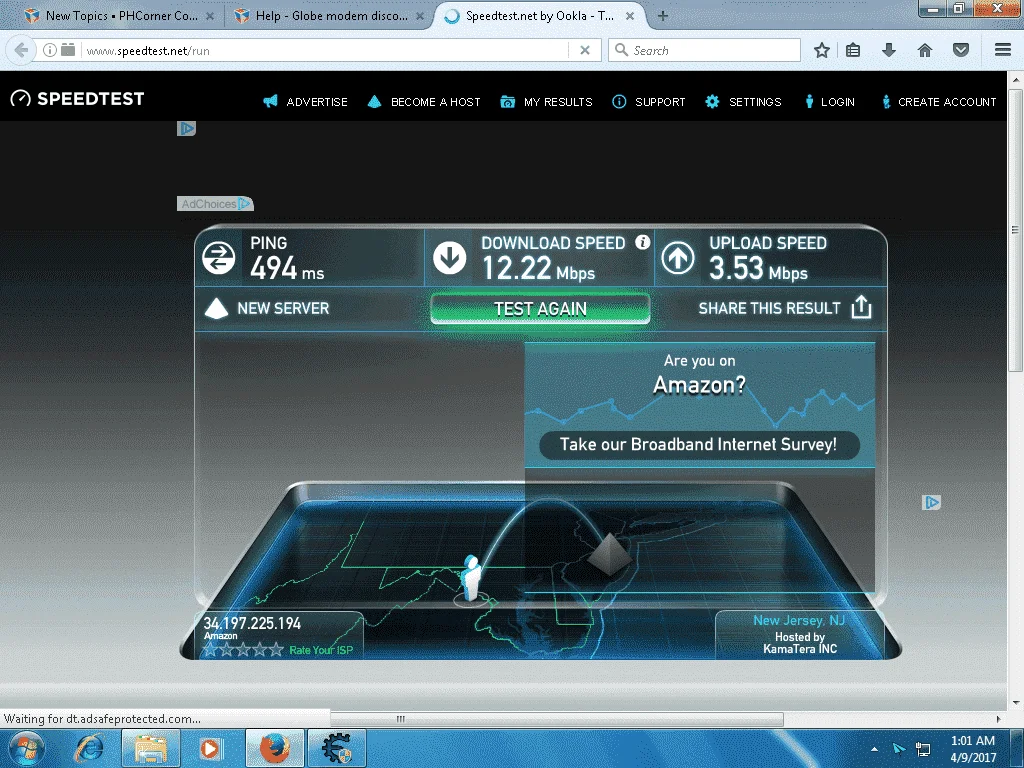The image size is (1024, 768).
Task: Click the server pyramid on map
Action: coord(609,554)
